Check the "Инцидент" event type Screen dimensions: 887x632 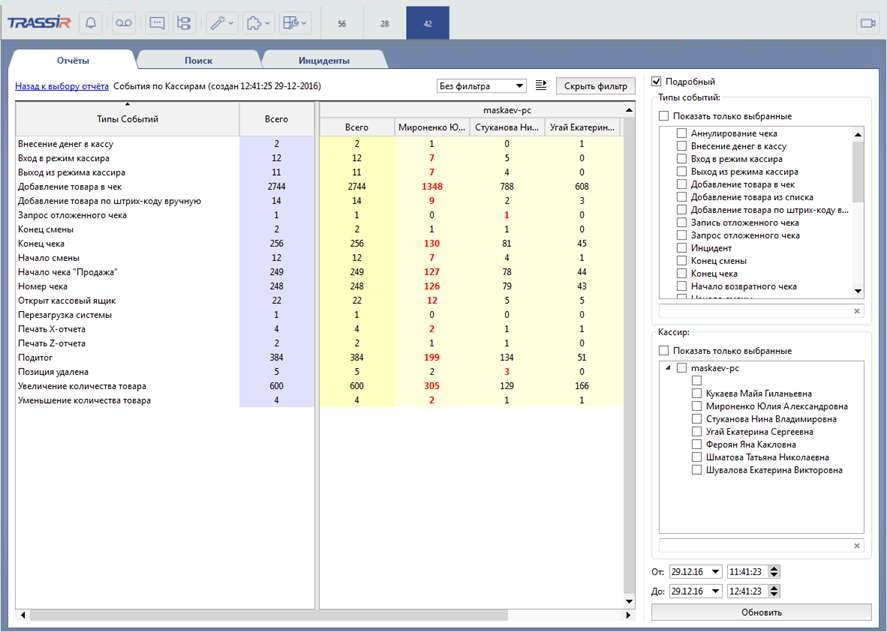(x=681, y=247)
